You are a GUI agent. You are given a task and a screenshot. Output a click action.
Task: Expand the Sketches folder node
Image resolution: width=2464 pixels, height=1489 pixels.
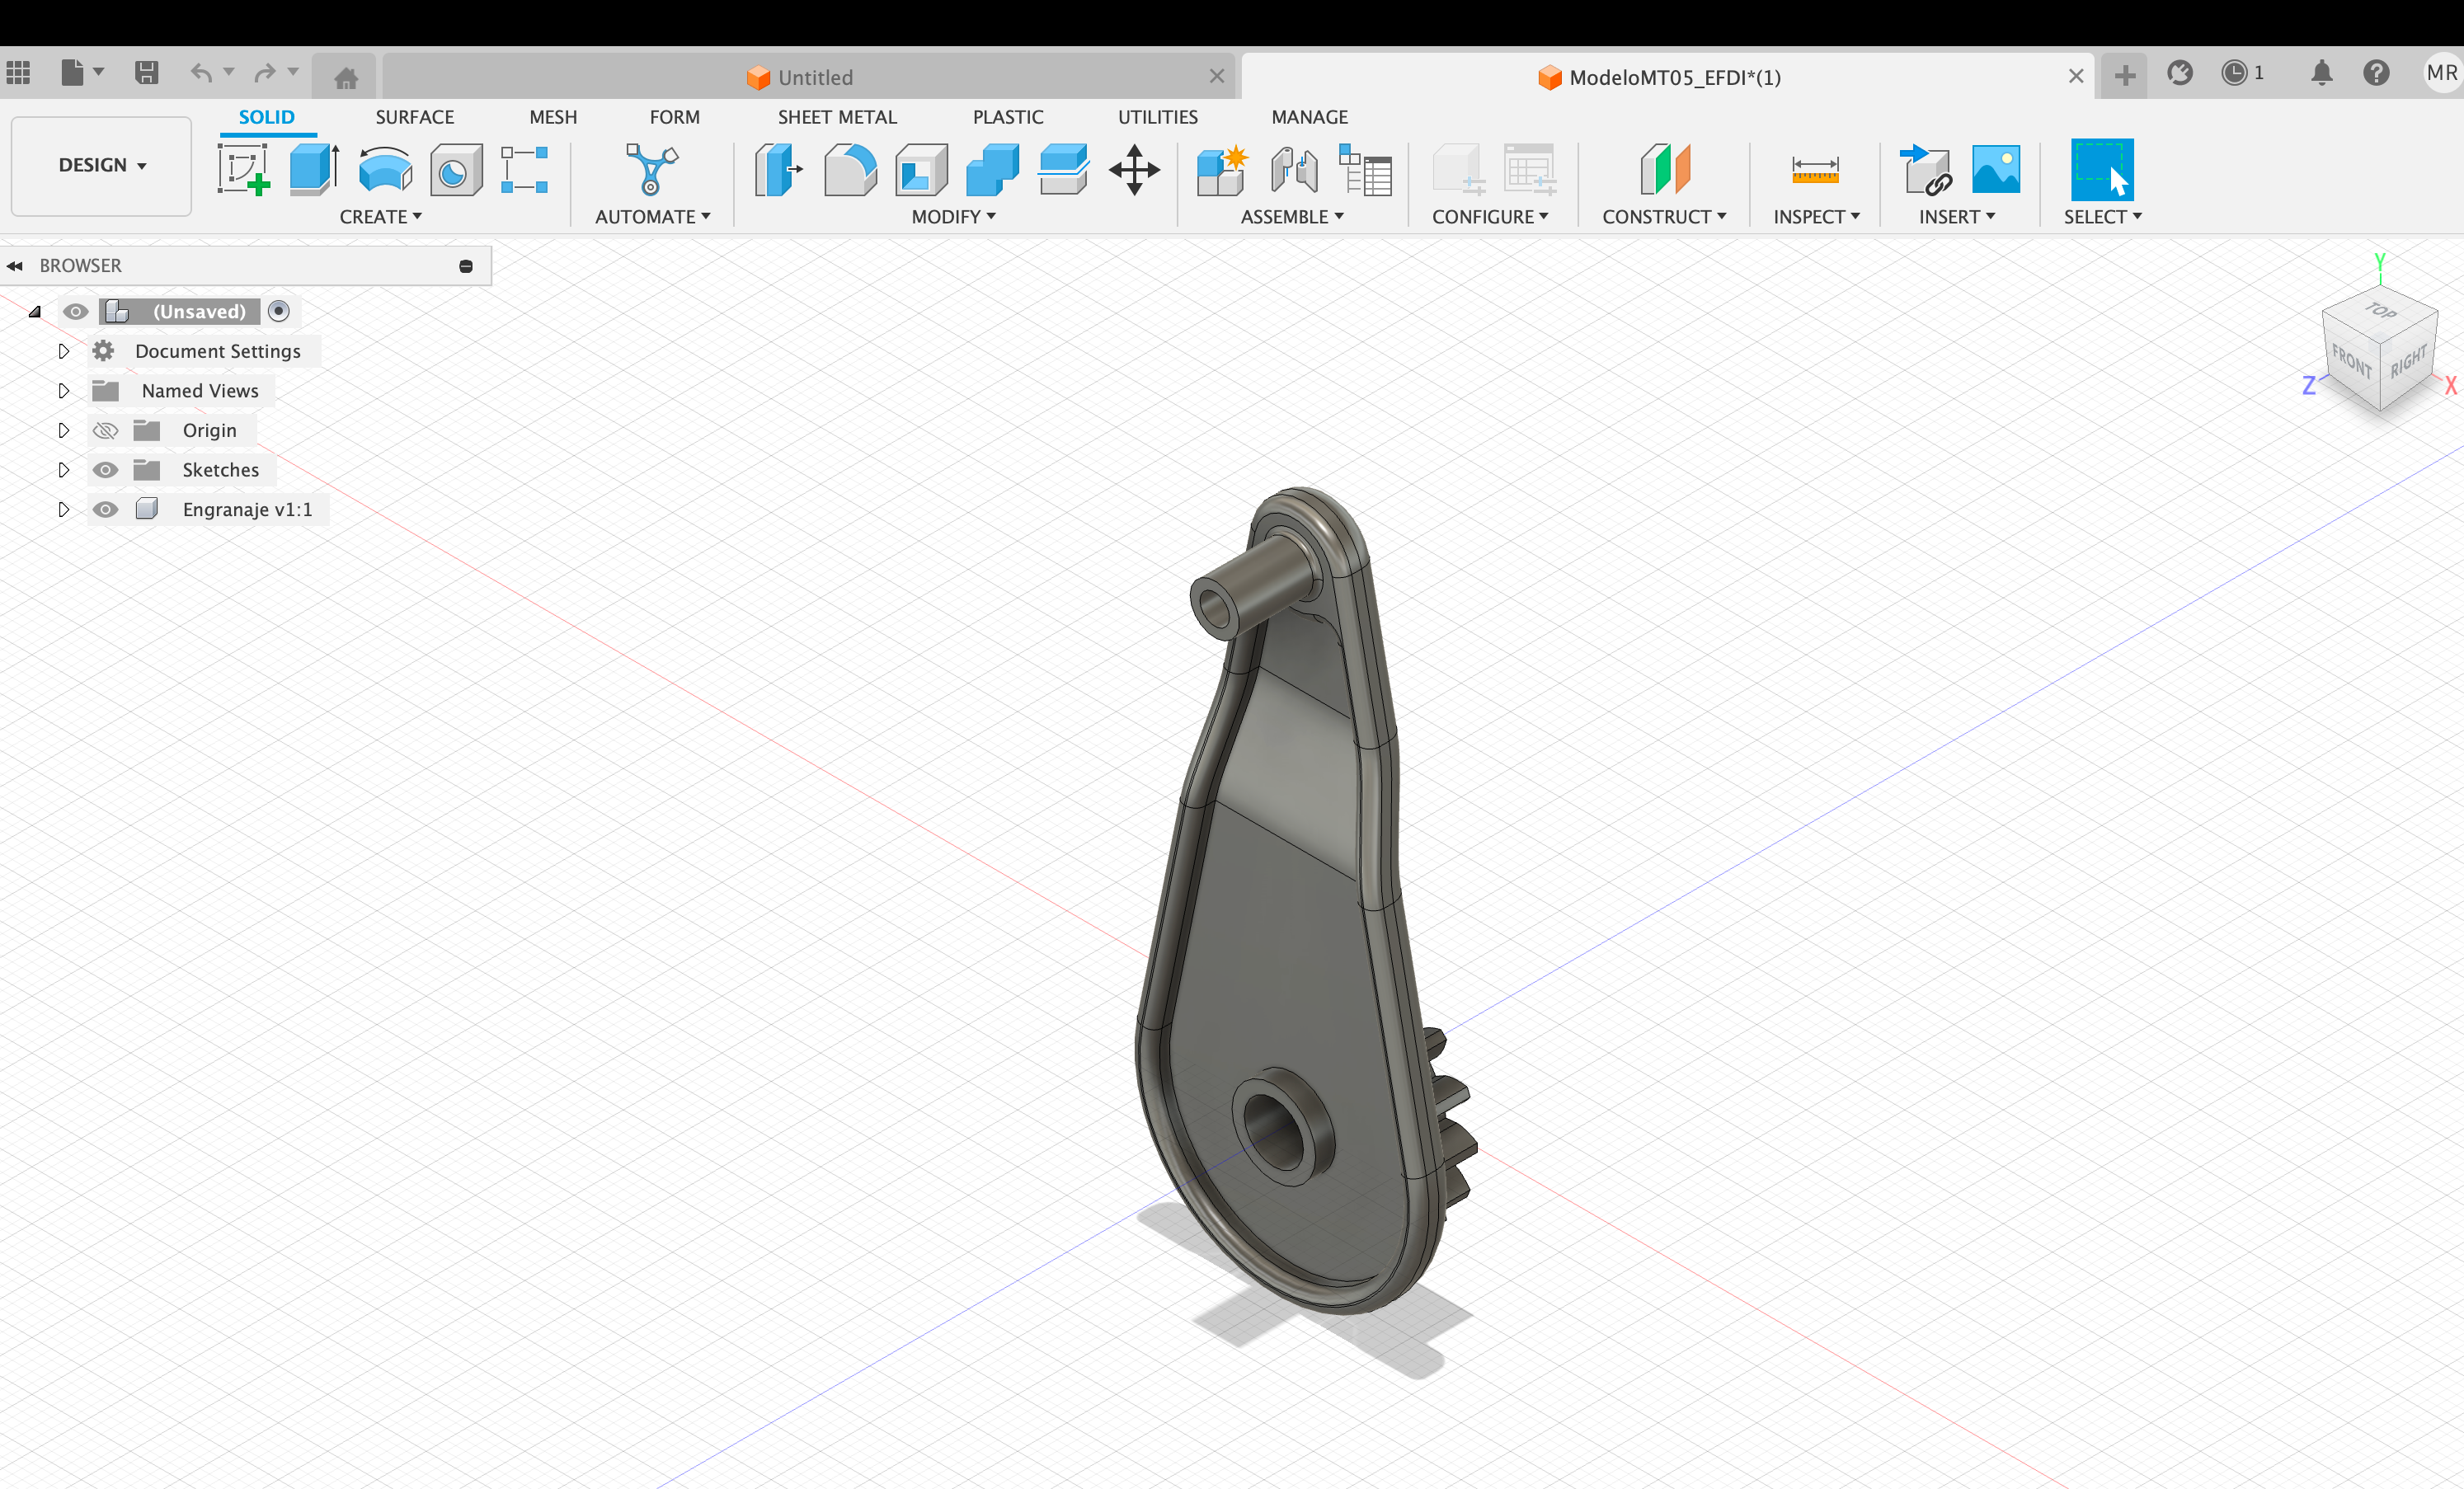click(x=63, y=470)
